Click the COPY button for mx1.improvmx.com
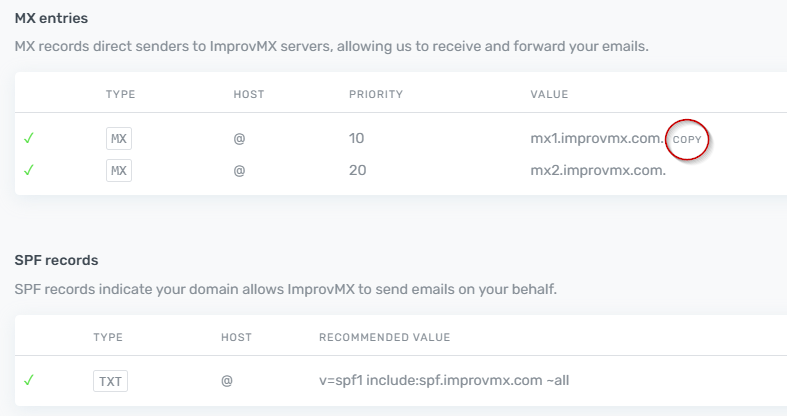Screen dimensions: 788x416 pyautogui.click(x=687, y=139)
